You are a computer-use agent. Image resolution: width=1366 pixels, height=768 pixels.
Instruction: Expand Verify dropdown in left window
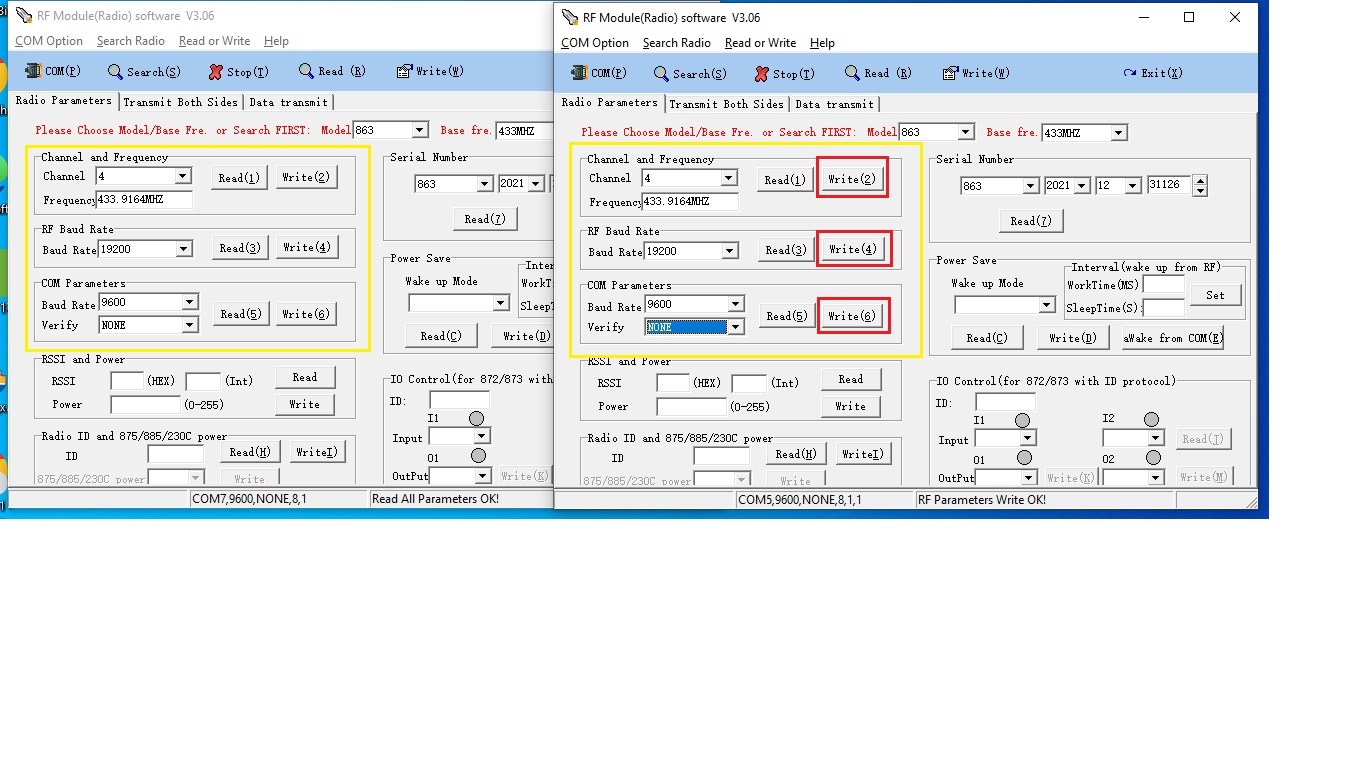pyautogui.click(x=189, y=325)
